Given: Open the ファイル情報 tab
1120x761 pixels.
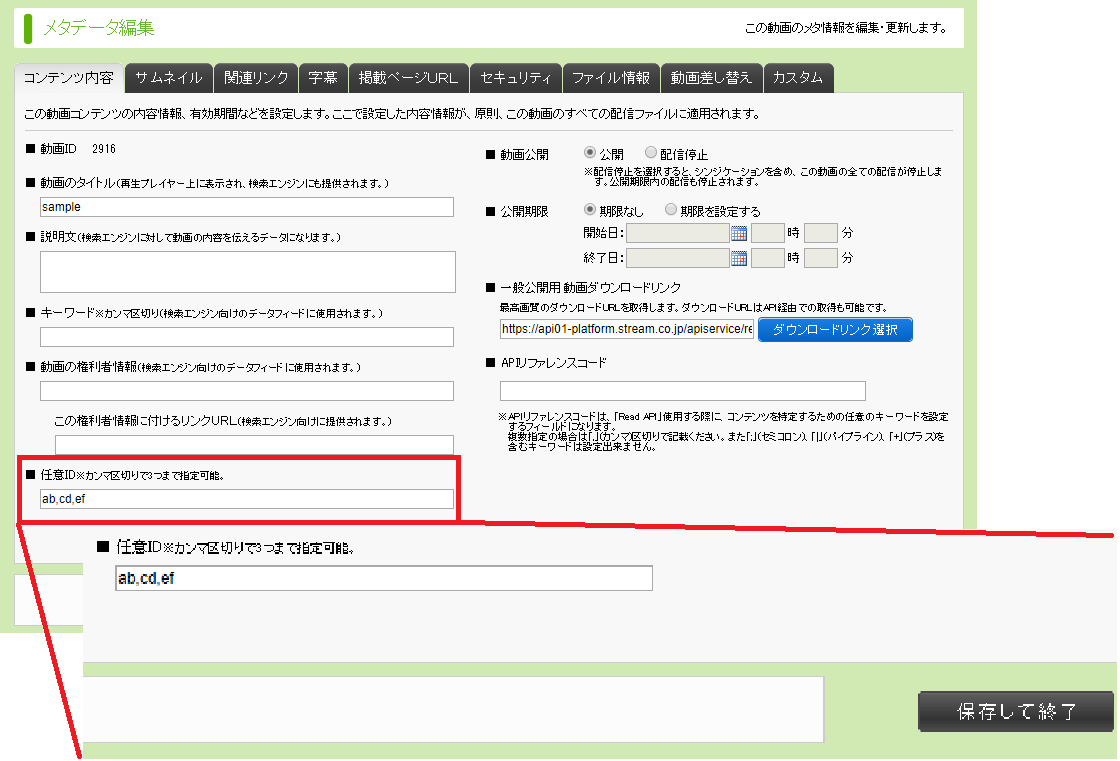Looking at the screenshot, I should pos(611,78).
